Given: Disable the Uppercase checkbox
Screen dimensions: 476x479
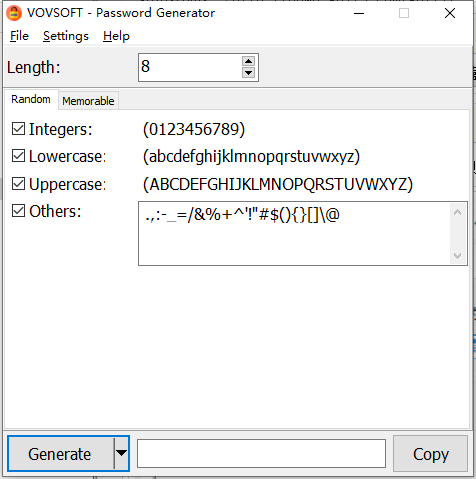Looking at the screenshot, I should (18, 184).
